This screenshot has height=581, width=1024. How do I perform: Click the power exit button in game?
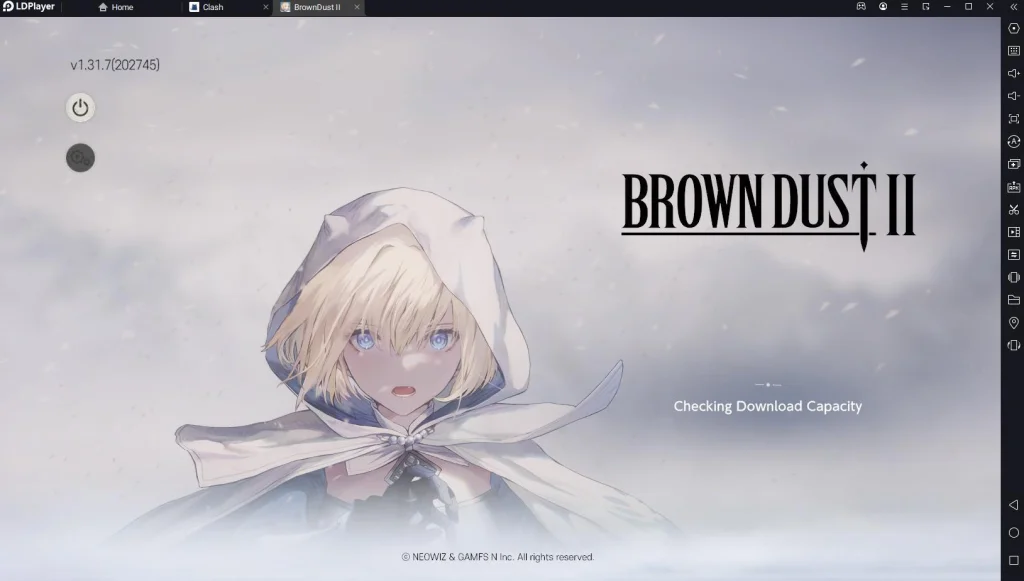click(80, 108)
